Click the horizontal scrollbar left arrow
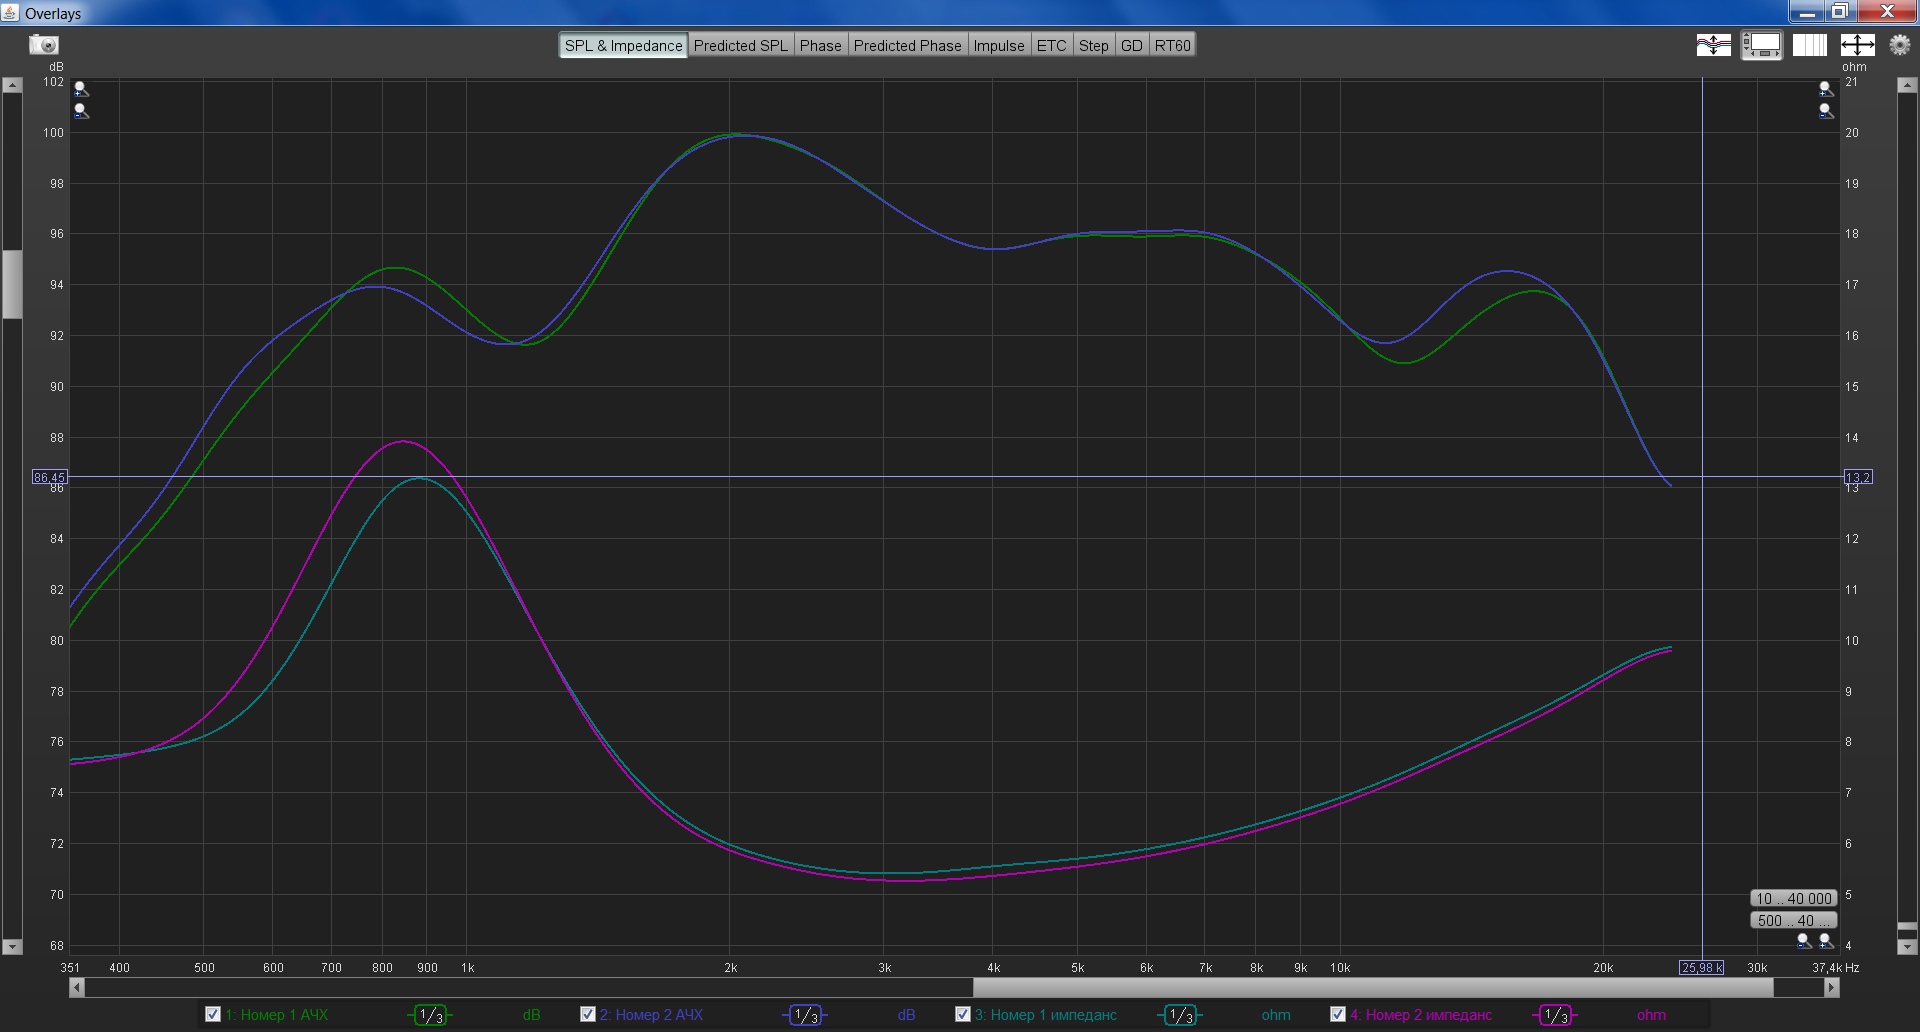The height and width of the screenshot is (1032, 1920). [x=77, y=987]
